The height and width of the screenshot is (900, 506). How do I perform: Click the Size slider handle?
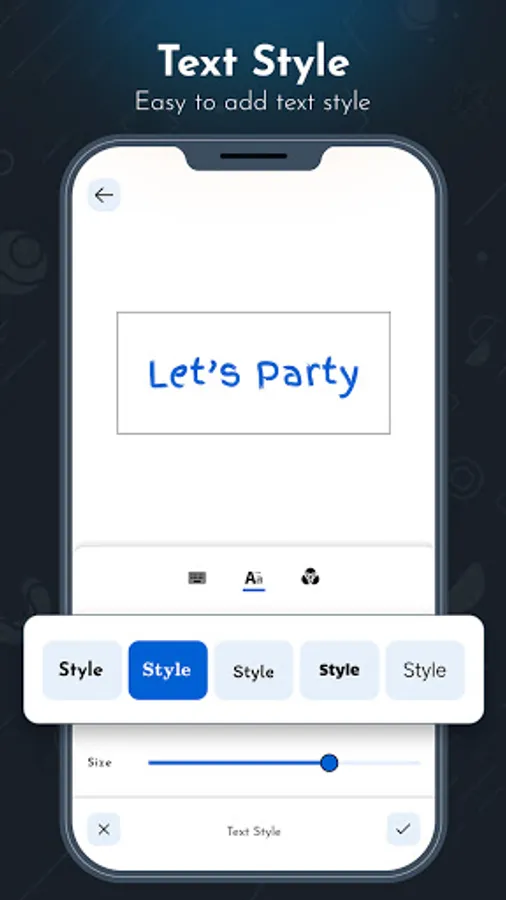tap(329, 763)
